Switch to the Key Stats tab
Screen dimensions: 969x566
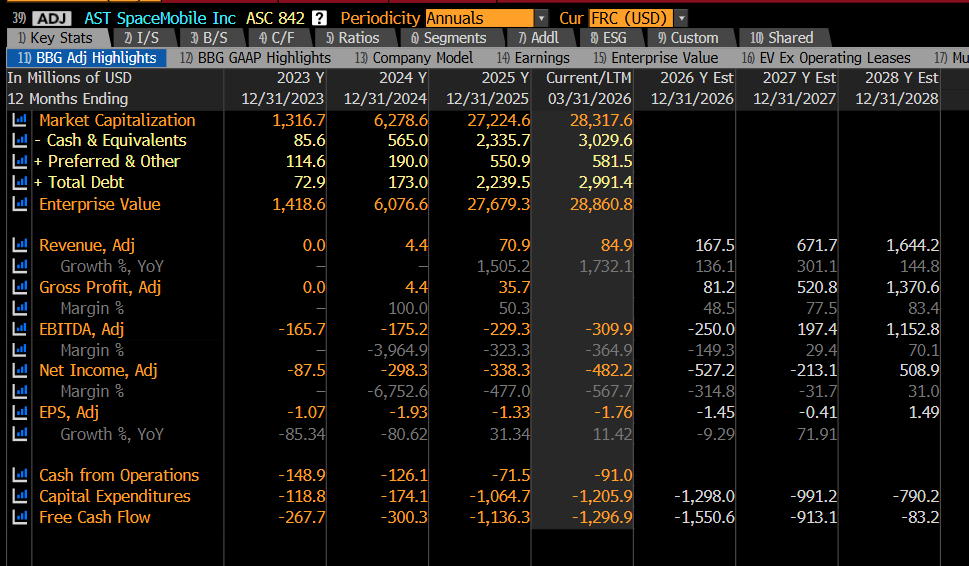click(x=56, y=38)
